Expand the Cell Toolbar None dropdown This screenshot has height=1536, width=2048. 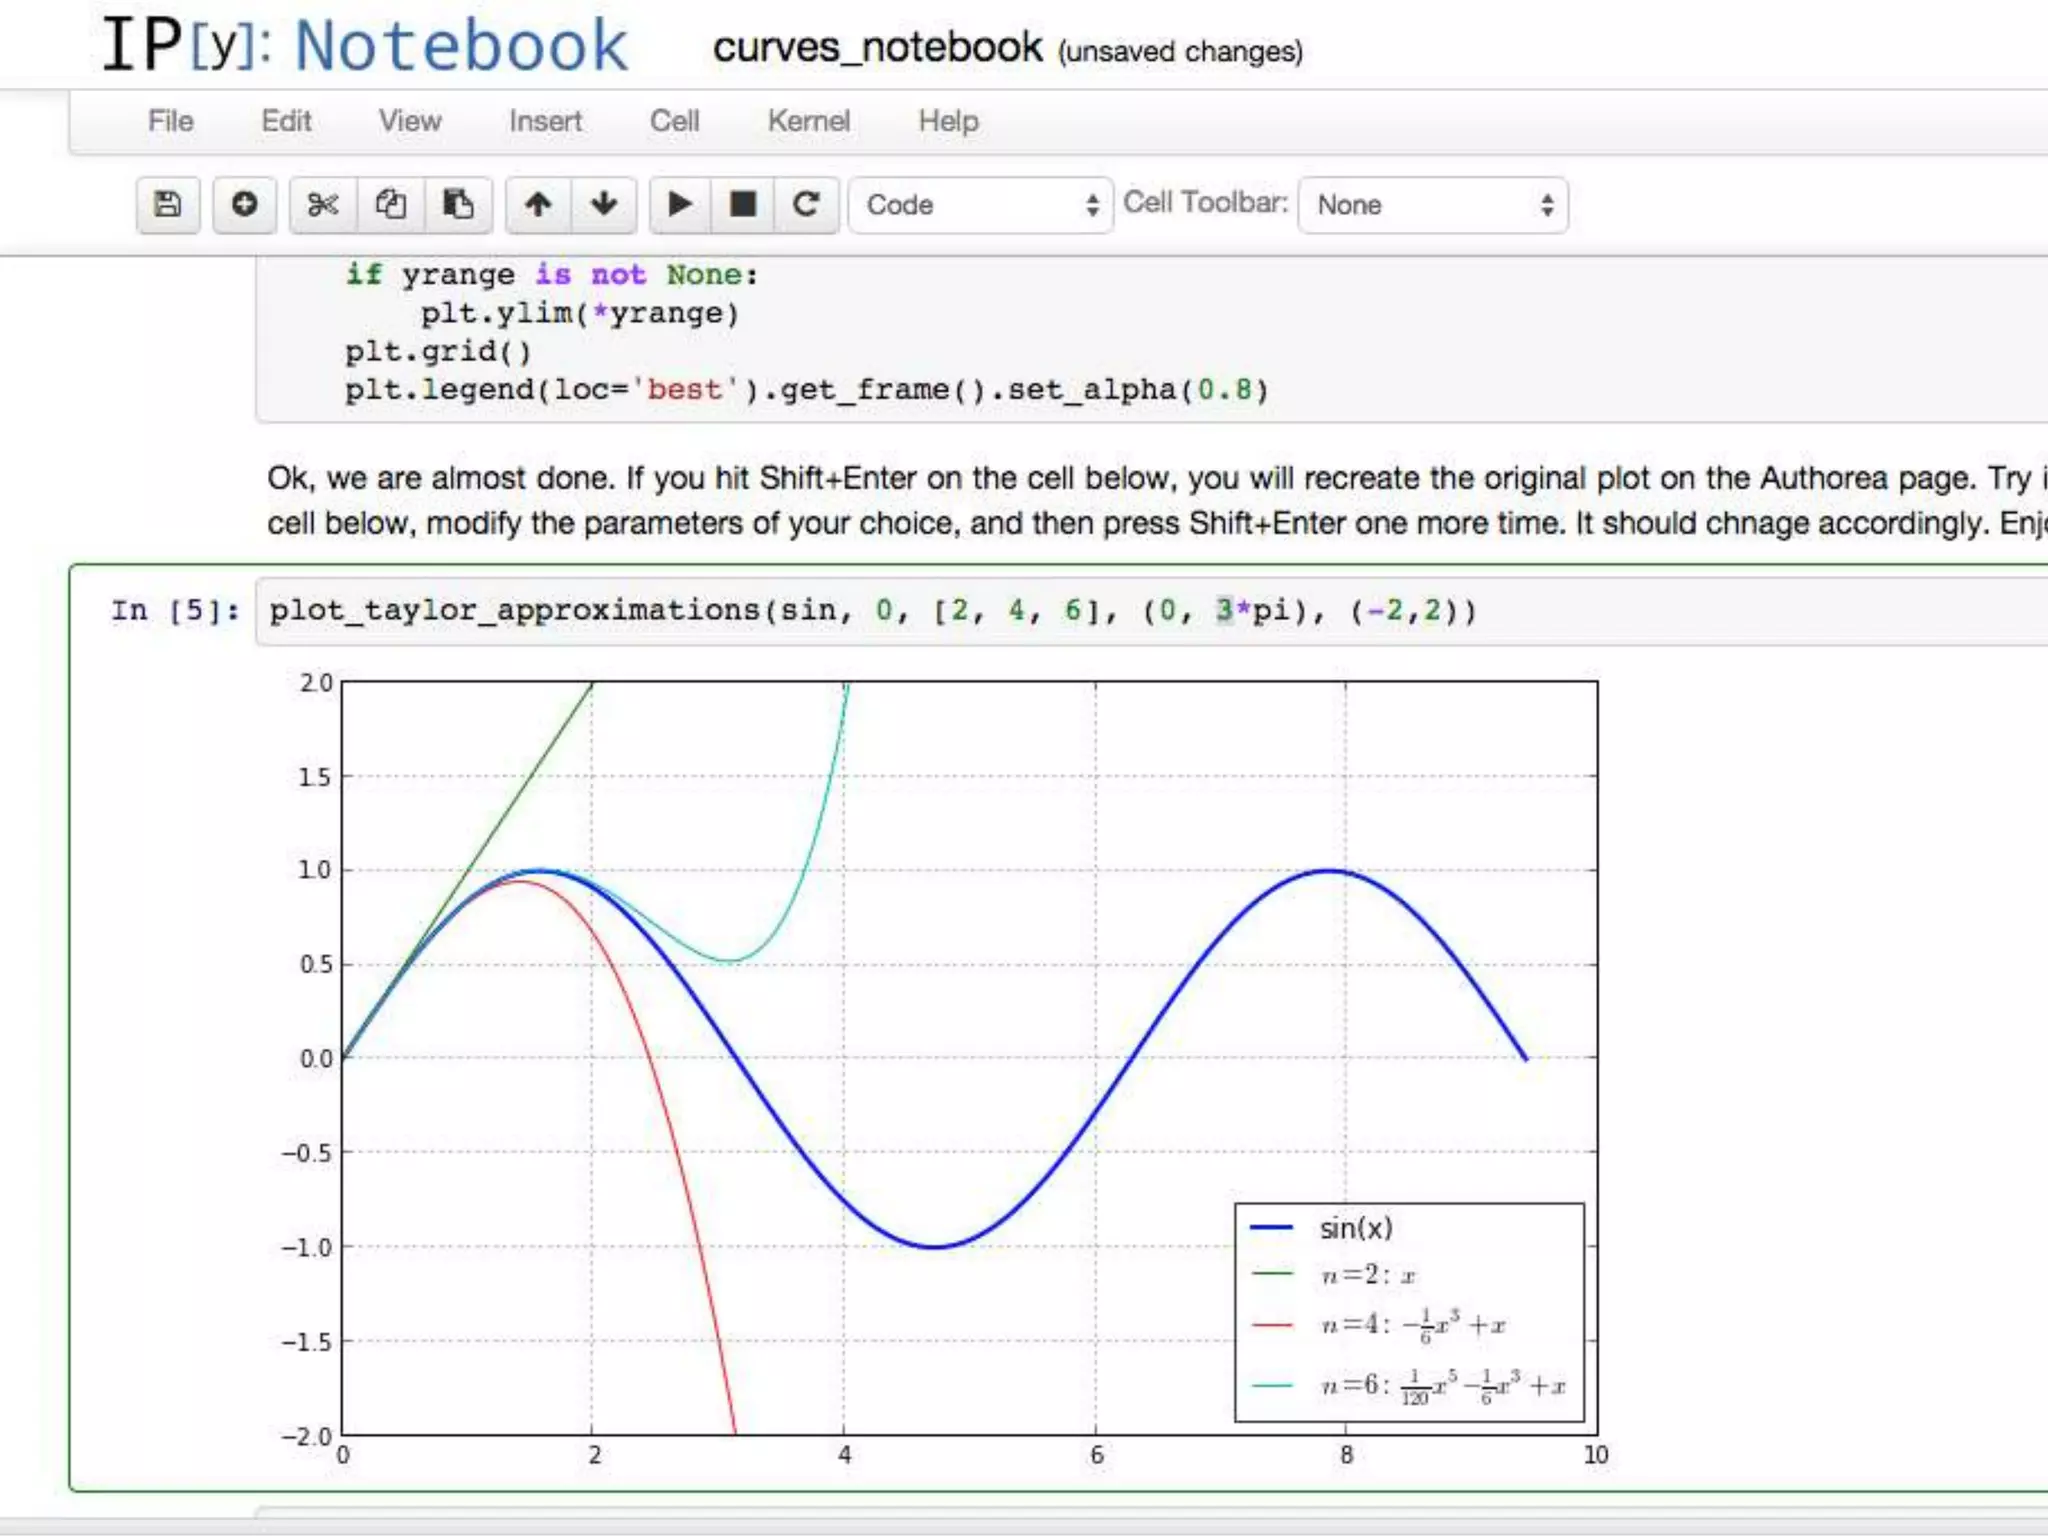(x=1432, y=205)
